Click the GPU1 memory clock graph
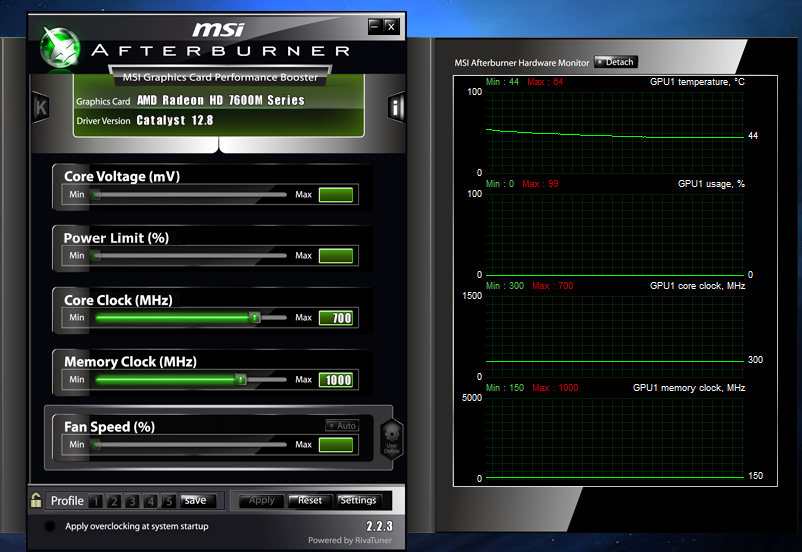Viewport: 802px width, 552px height. coord(615,438)
